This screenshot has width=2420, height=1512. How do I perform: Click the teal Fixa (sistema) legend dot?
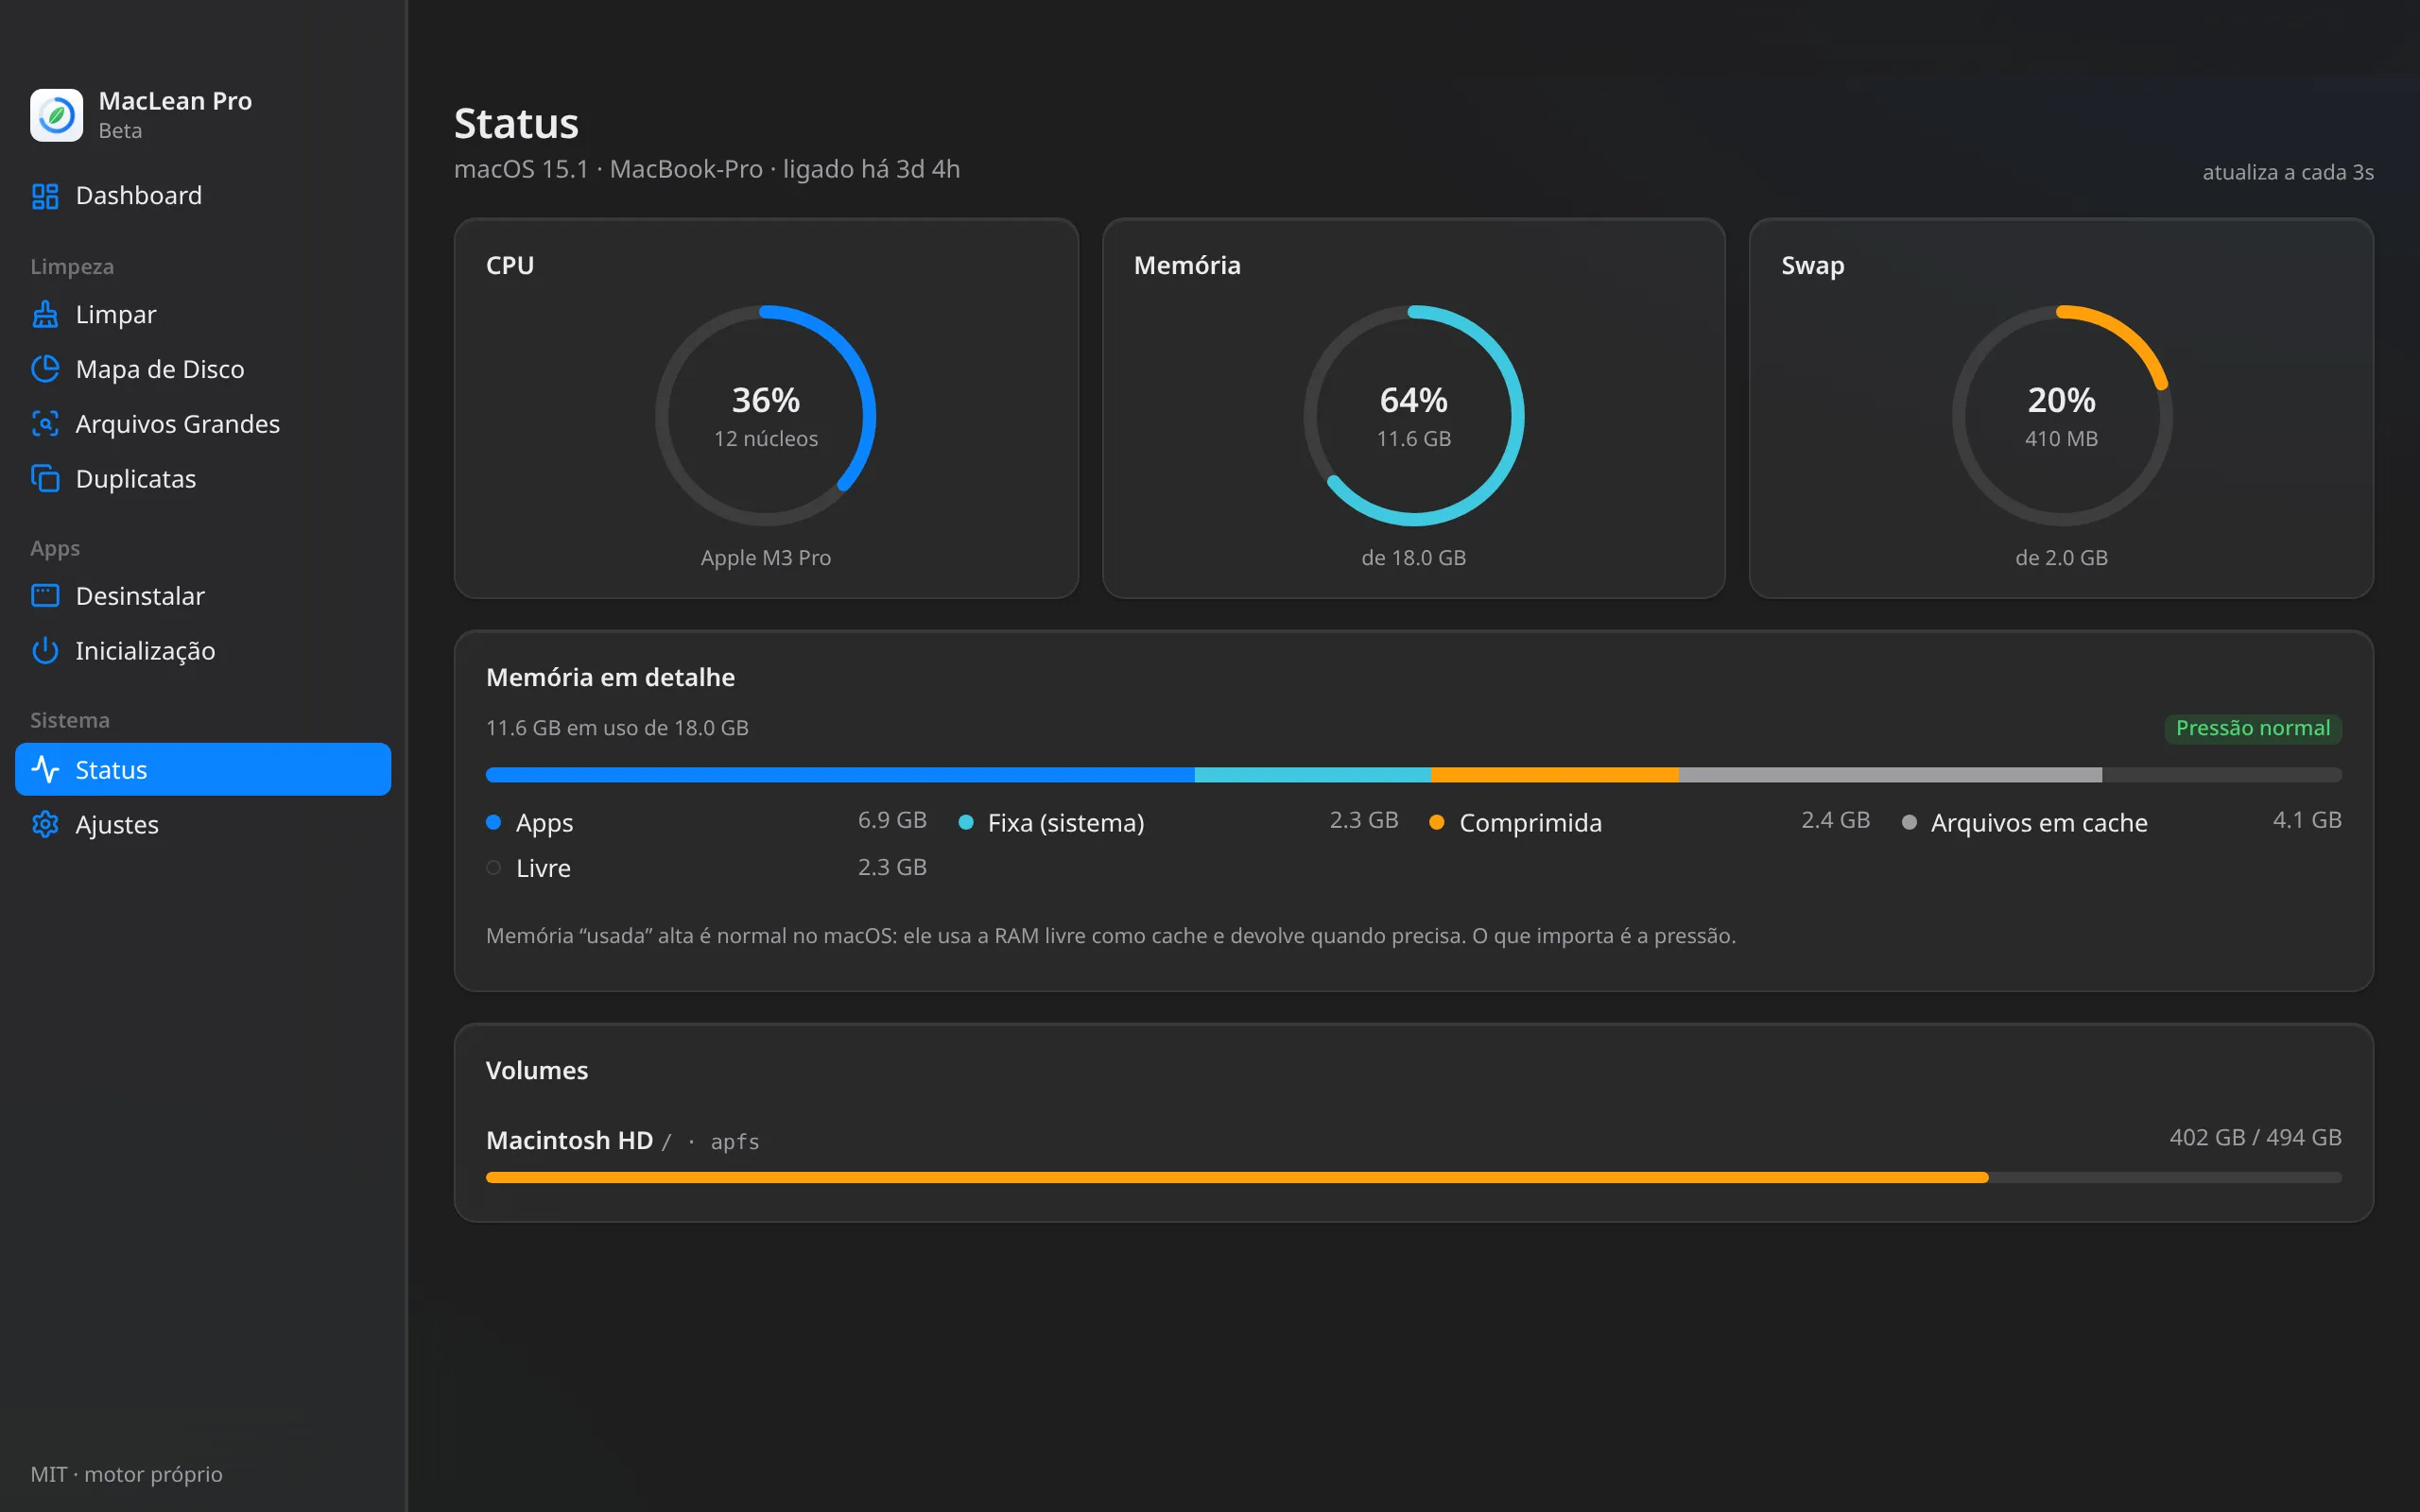(x=966, y=822)
